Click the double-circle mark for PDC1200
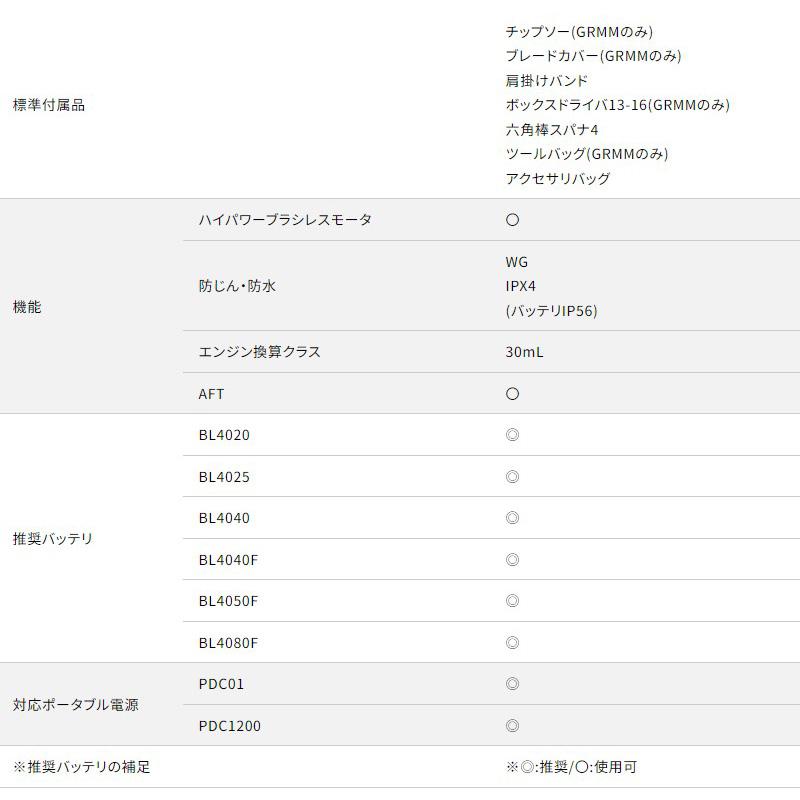This screenshot has height=800, width=800. tap(513, 726)
